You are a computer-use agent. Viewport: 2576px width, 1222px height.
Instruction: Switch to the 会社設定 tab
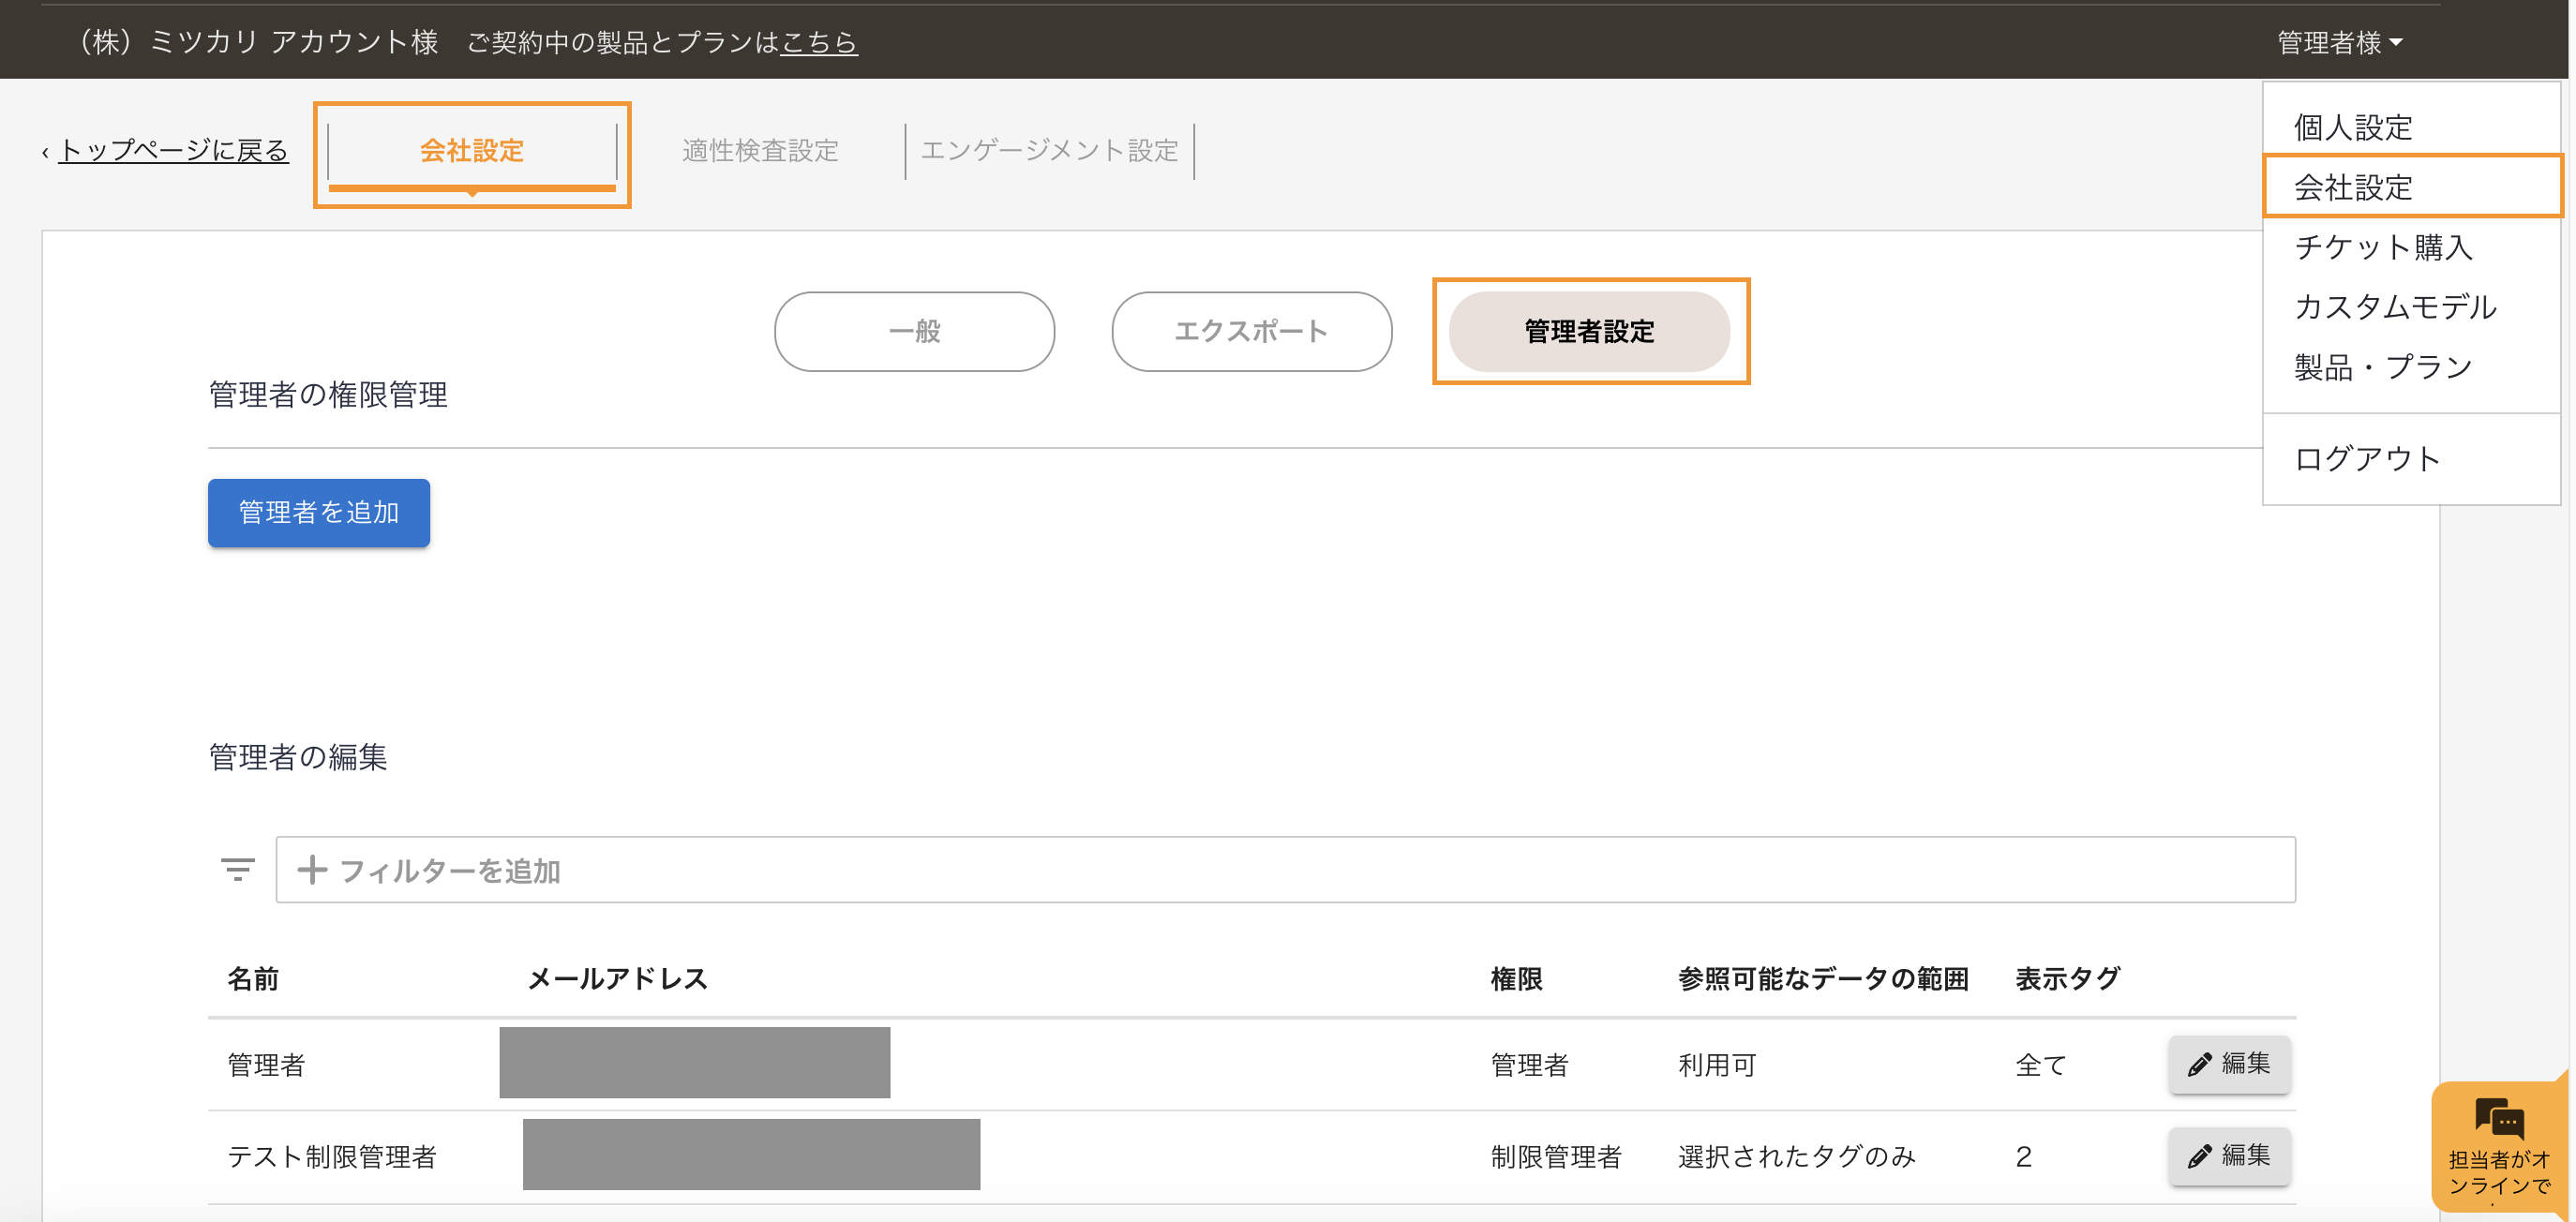click(x=471, y=151)
